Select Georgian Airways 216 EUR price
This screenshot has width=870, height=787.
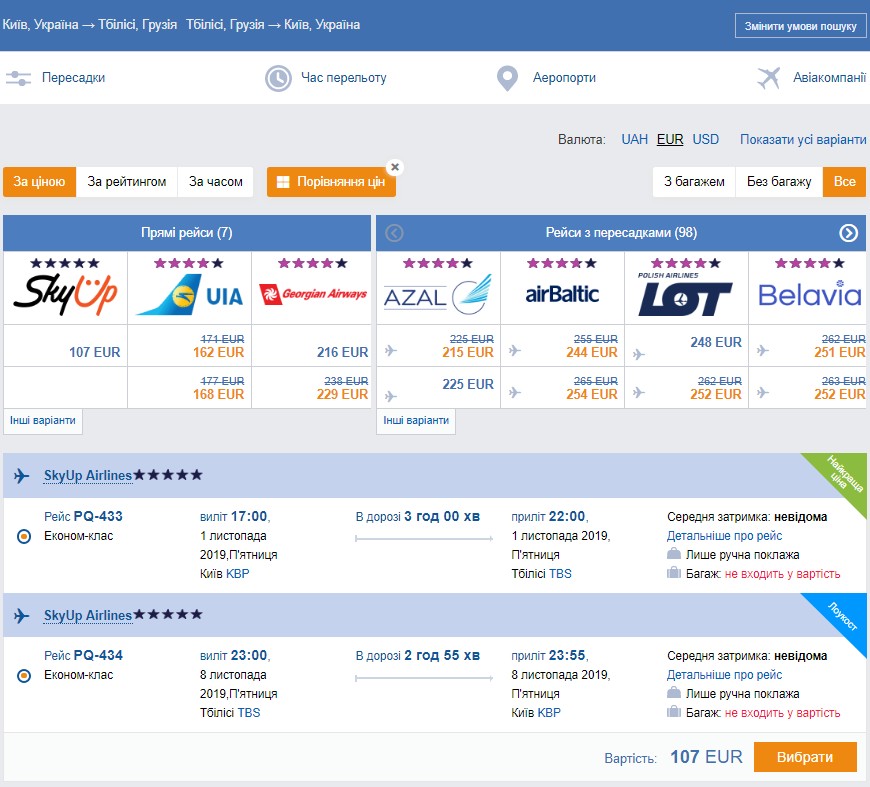[x=342, y=352]
